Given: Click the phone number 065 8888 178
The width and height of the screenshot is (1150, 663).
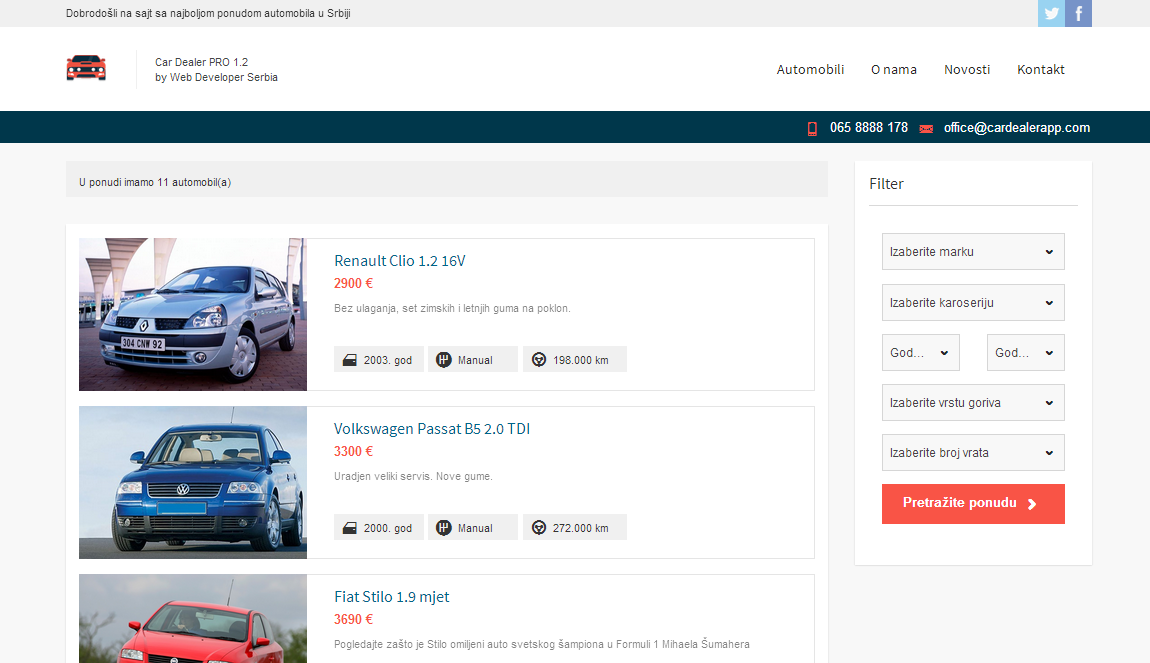Looking at the screenshot, I should point(868,128).
